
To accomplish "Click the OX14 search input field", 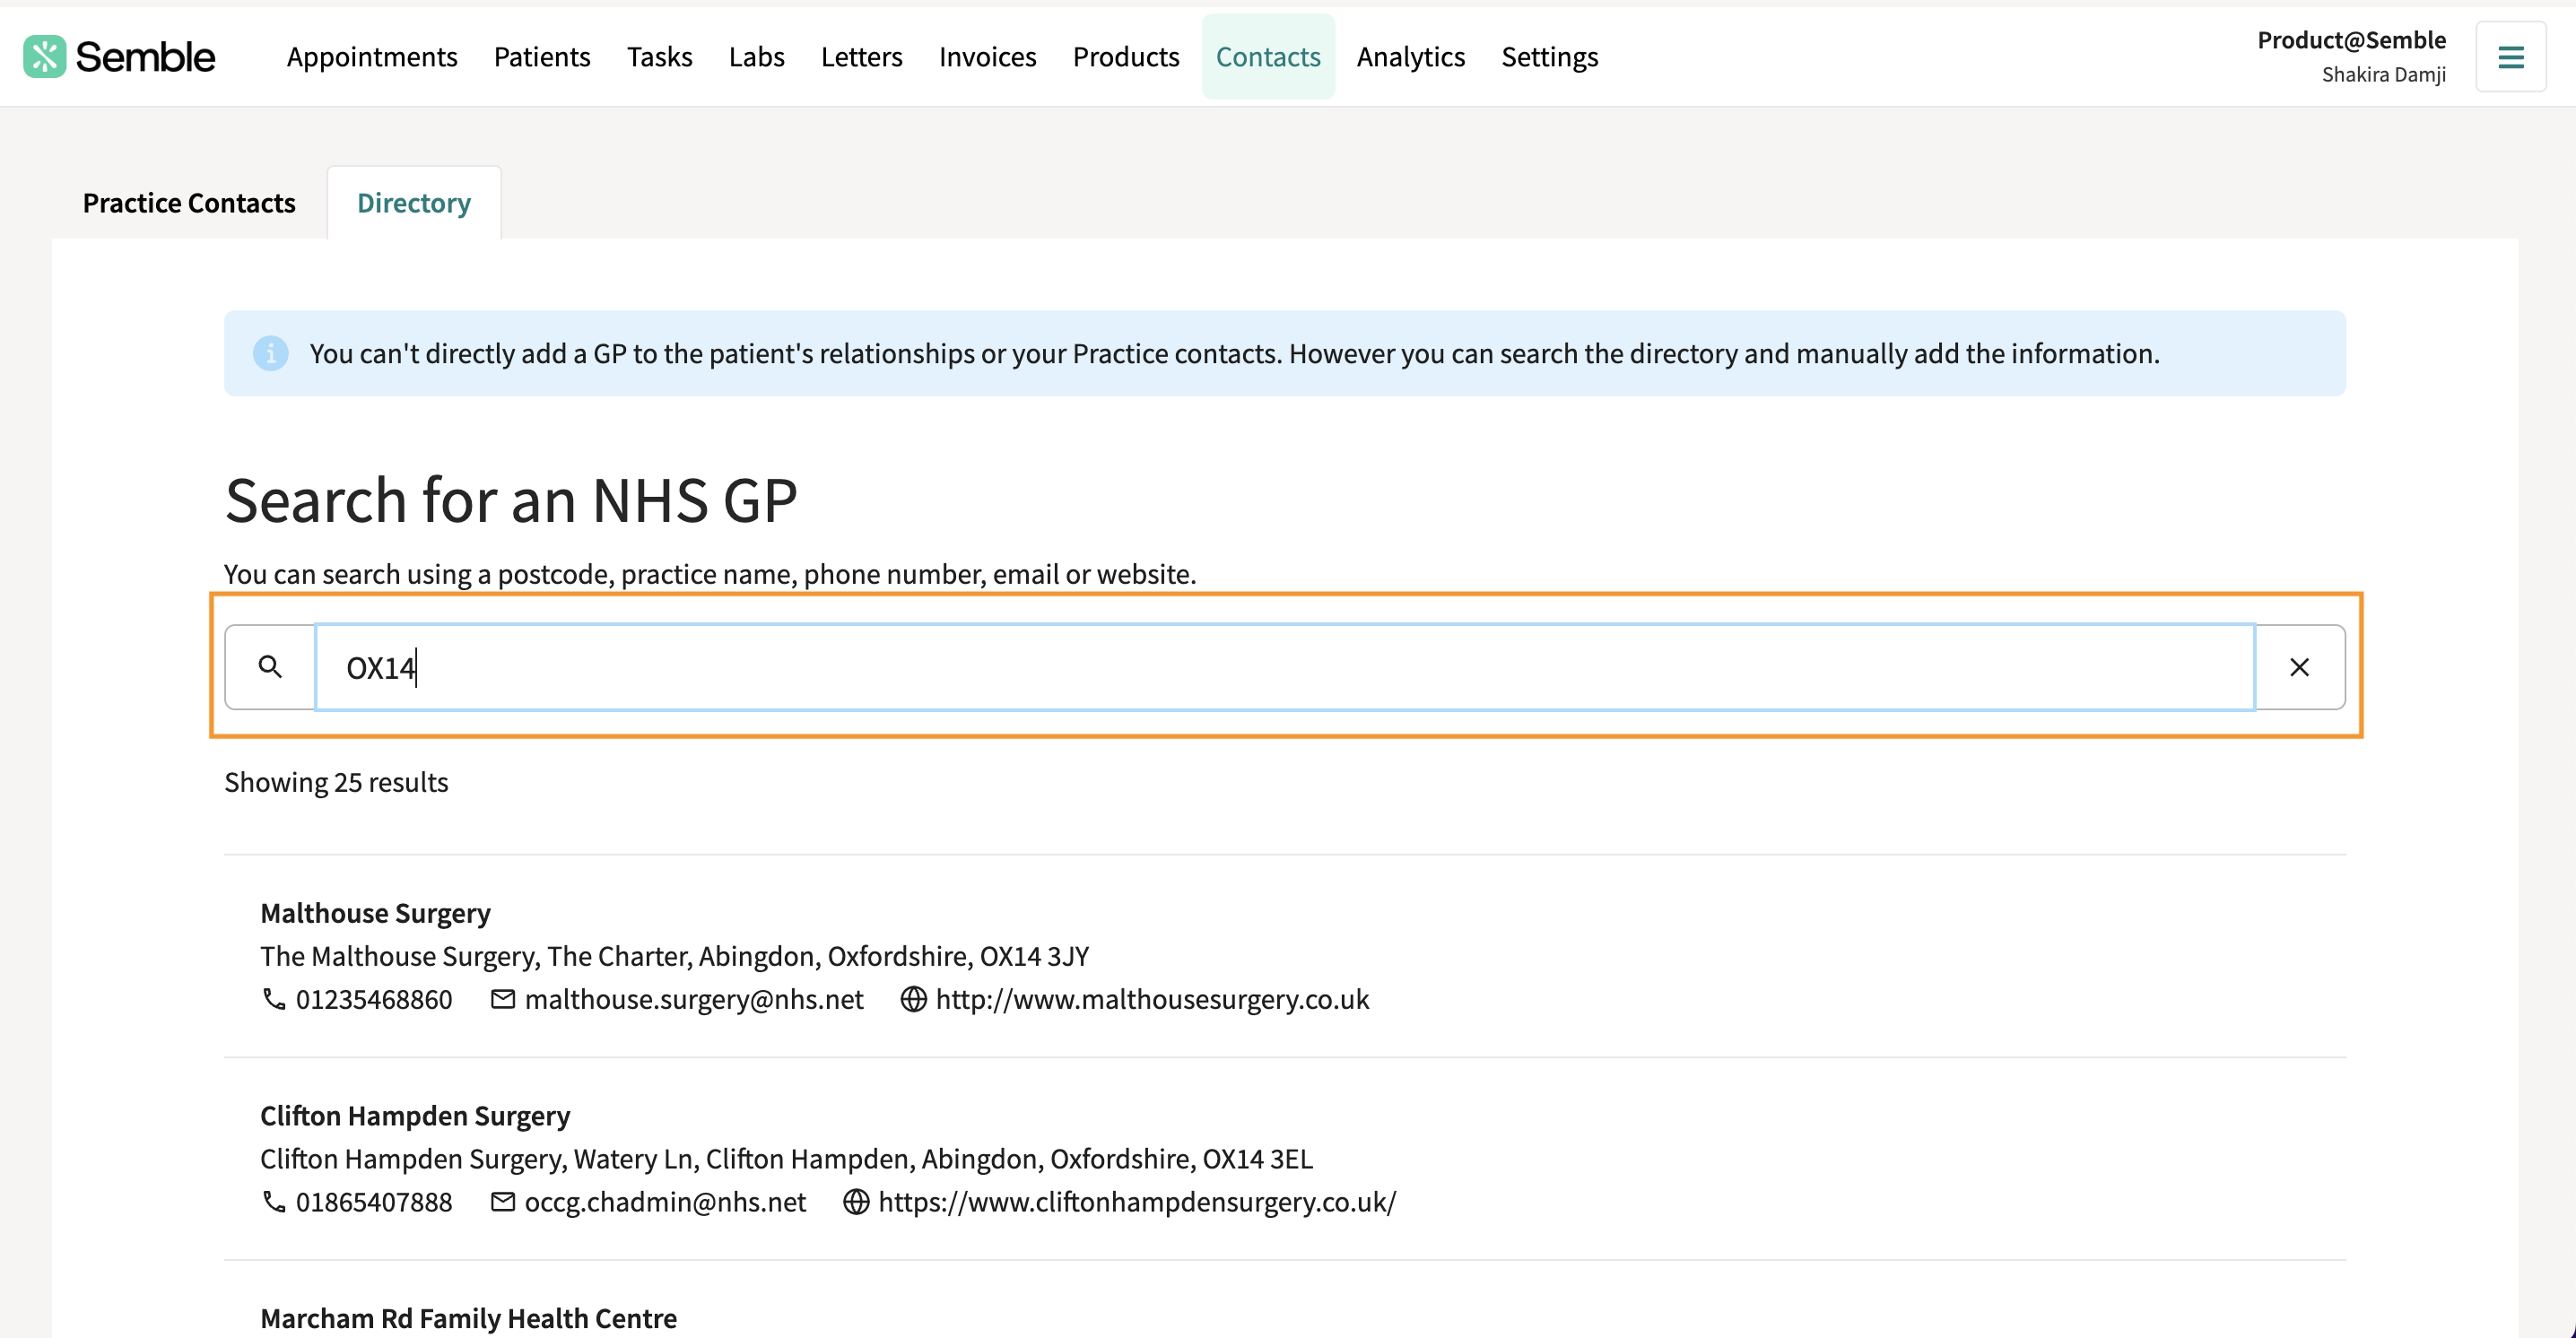I will (1285, 667).
